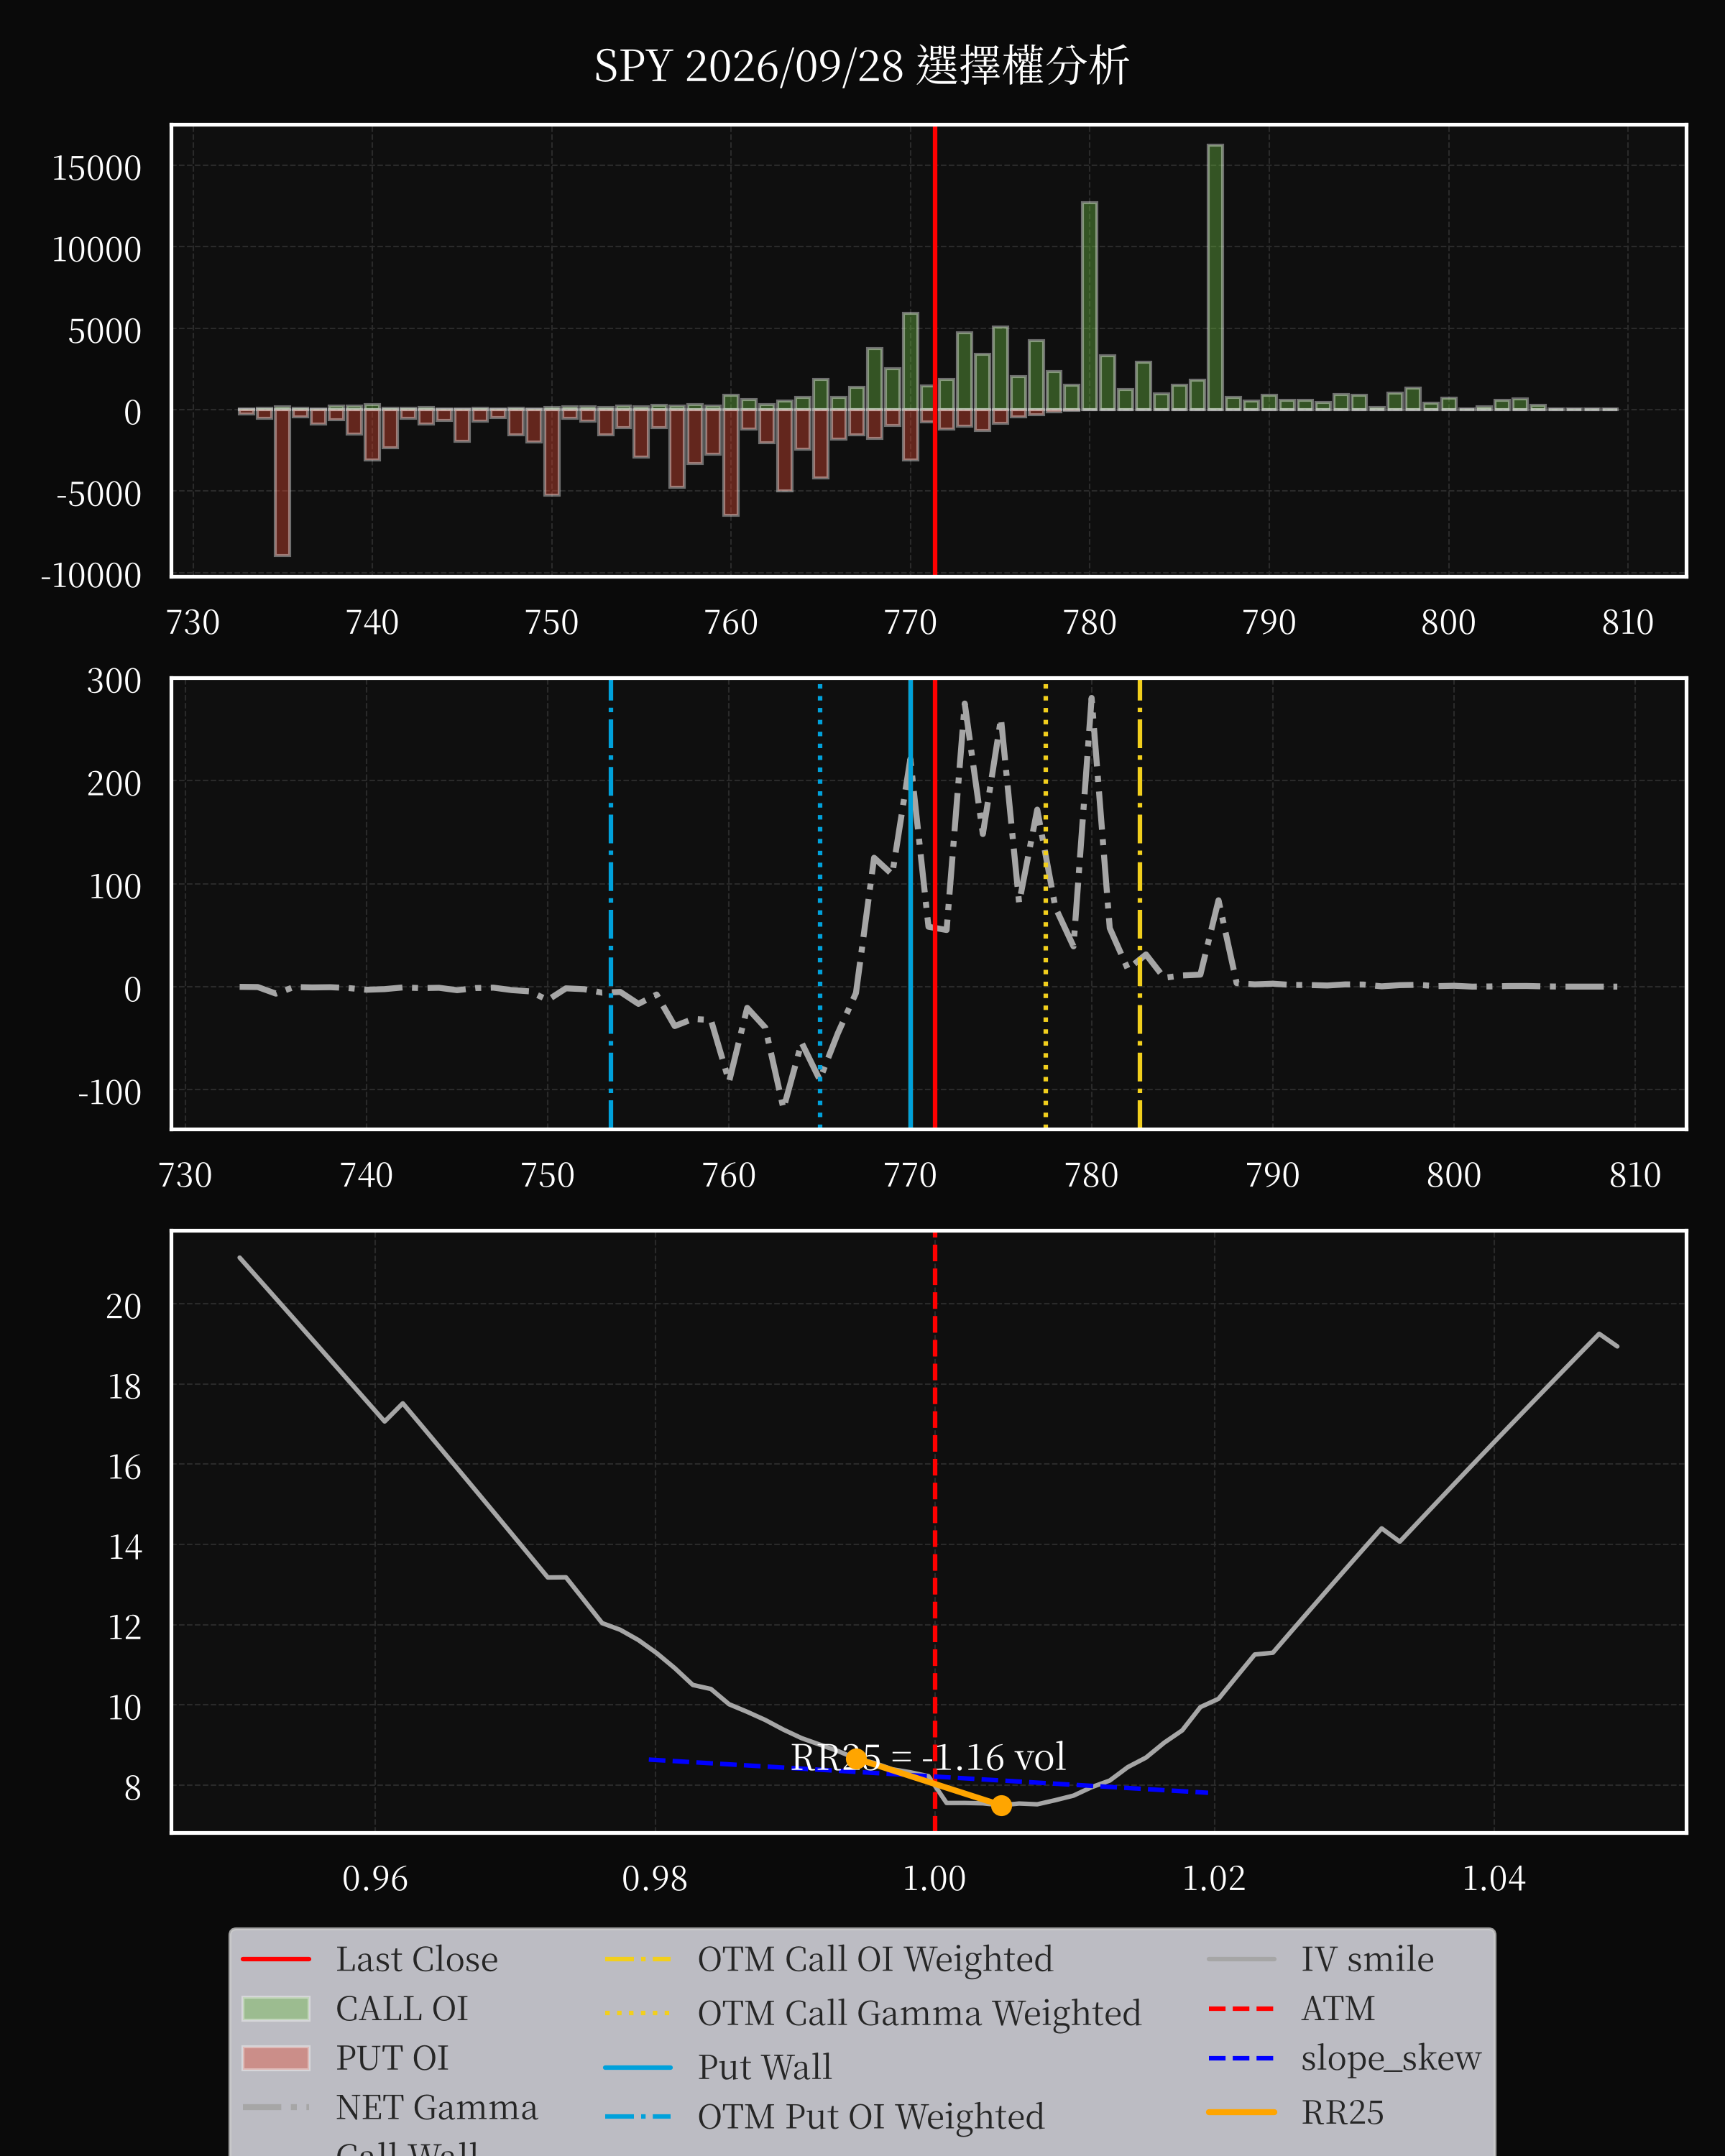The image size is (1725, 2156).
Task: Select the "OTM Put OI Weighted" legend label
Action: [x=871, y=2117]
